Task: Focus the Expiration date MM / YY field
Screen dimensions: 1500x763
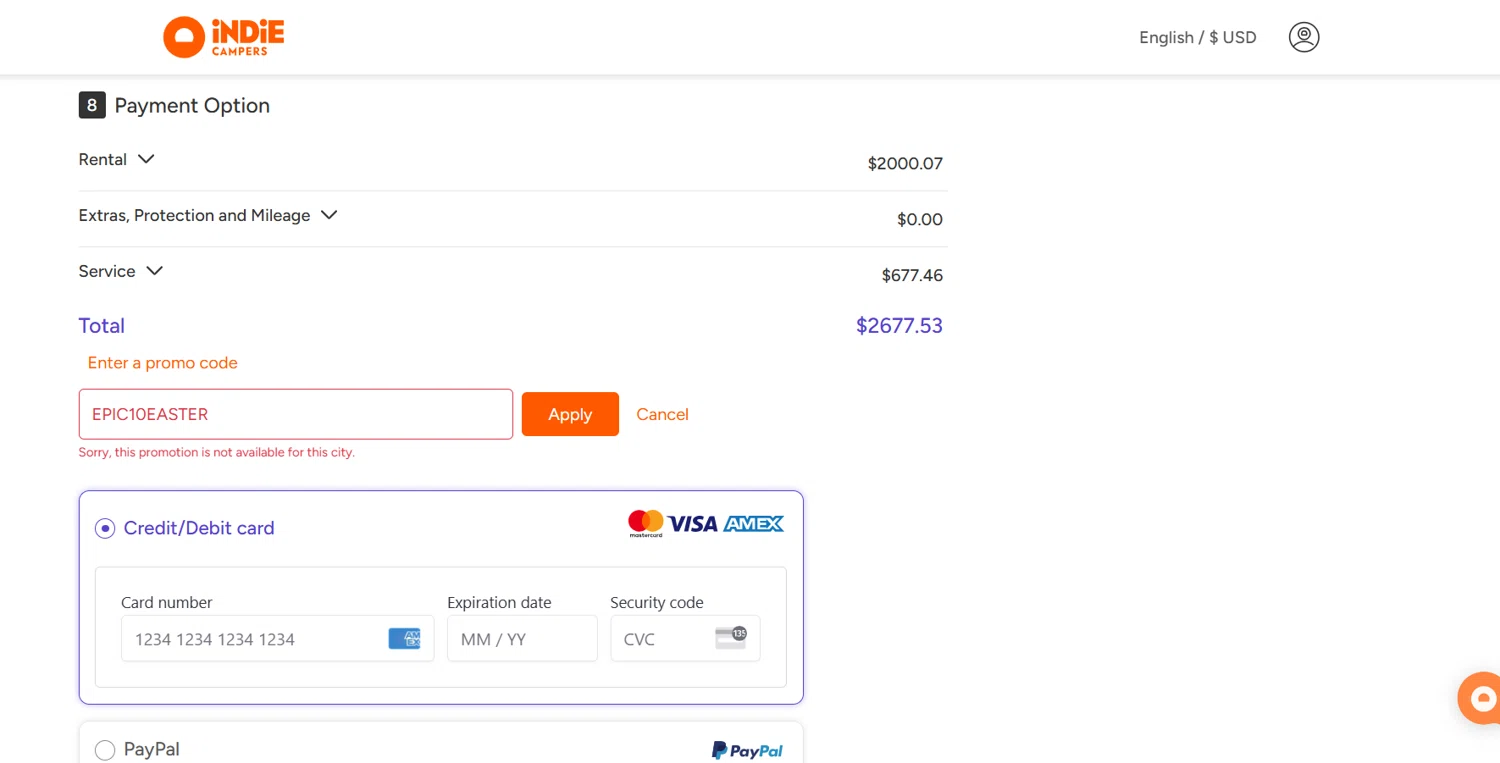Action: pyautogui.click(x=522, y=639)
